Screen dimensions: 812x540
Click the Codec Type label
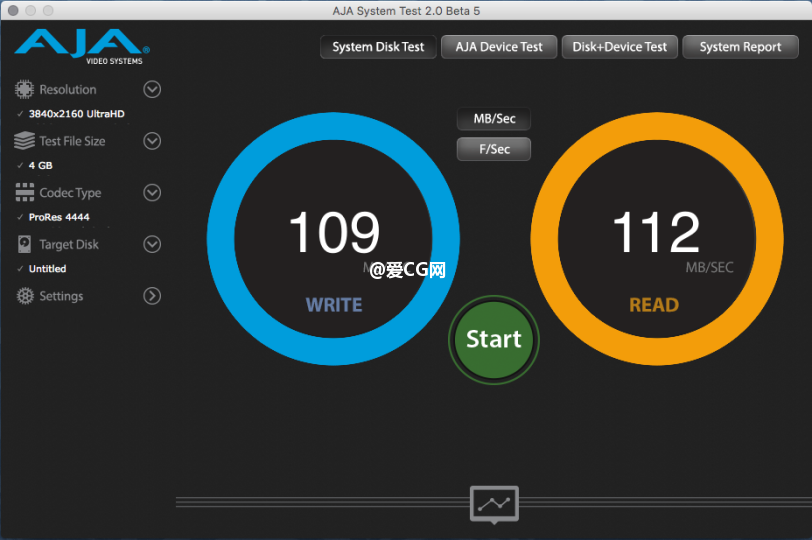[70, 193]
